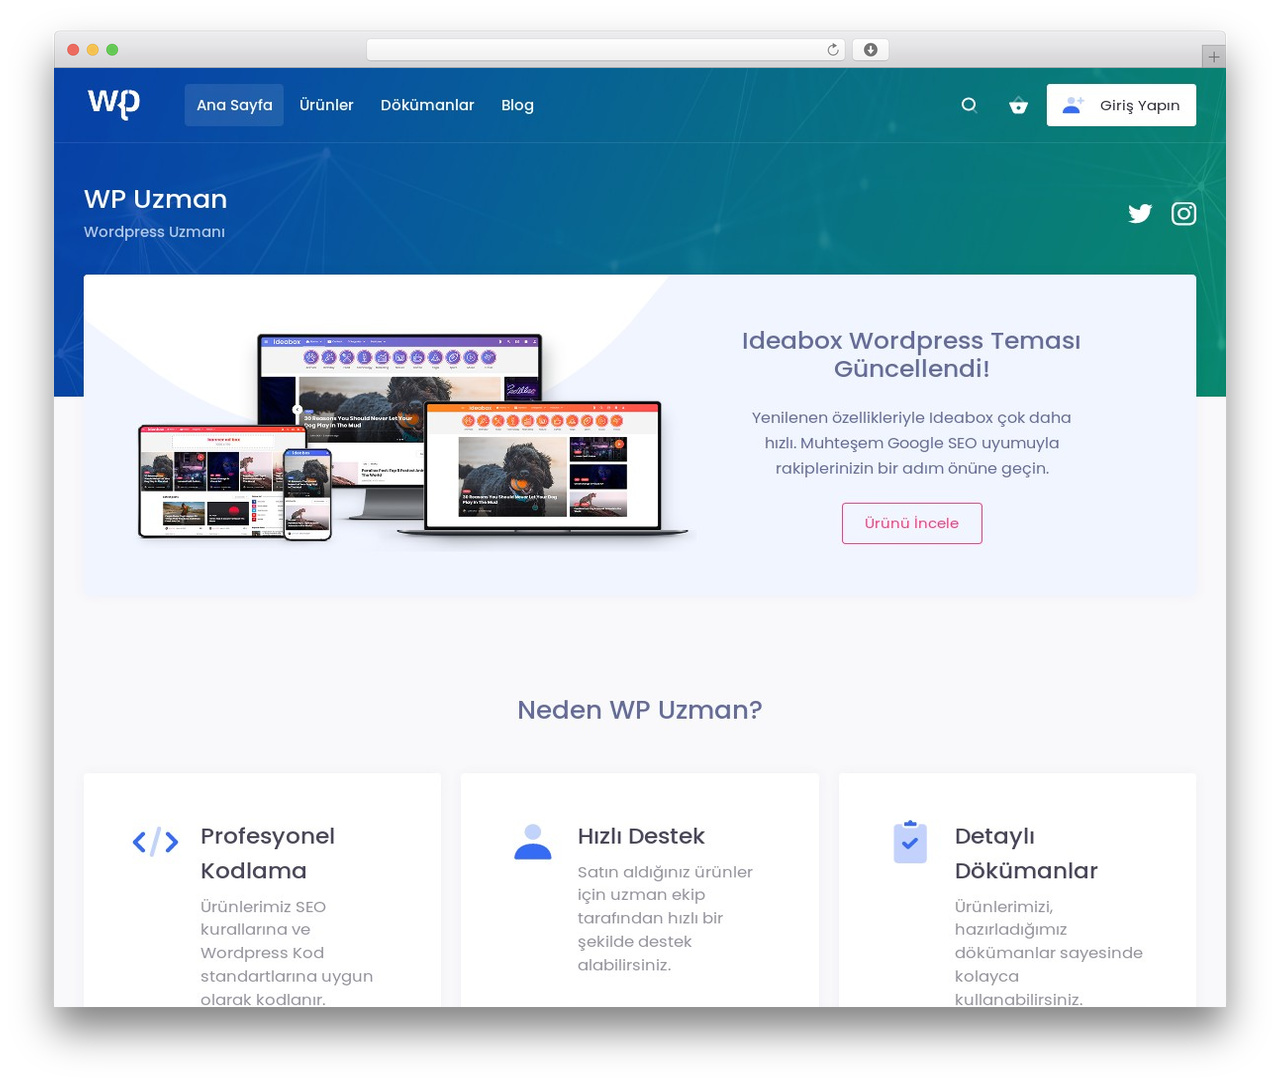Click the Neden WP Uzman? heading
The width and height of the screenshot is (1280, 1084).
point(640,710)
